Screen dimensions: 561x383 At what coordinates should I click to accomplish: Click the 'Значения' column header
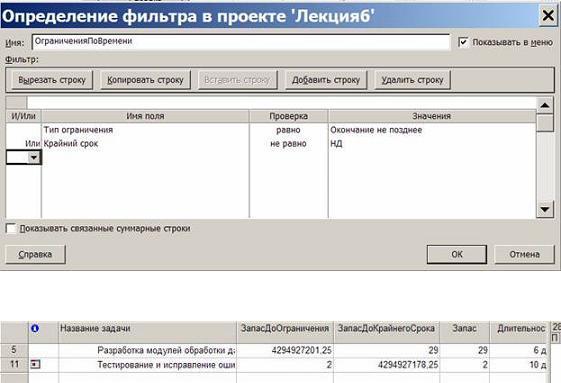pyautogui.click(x=432, y=116)
